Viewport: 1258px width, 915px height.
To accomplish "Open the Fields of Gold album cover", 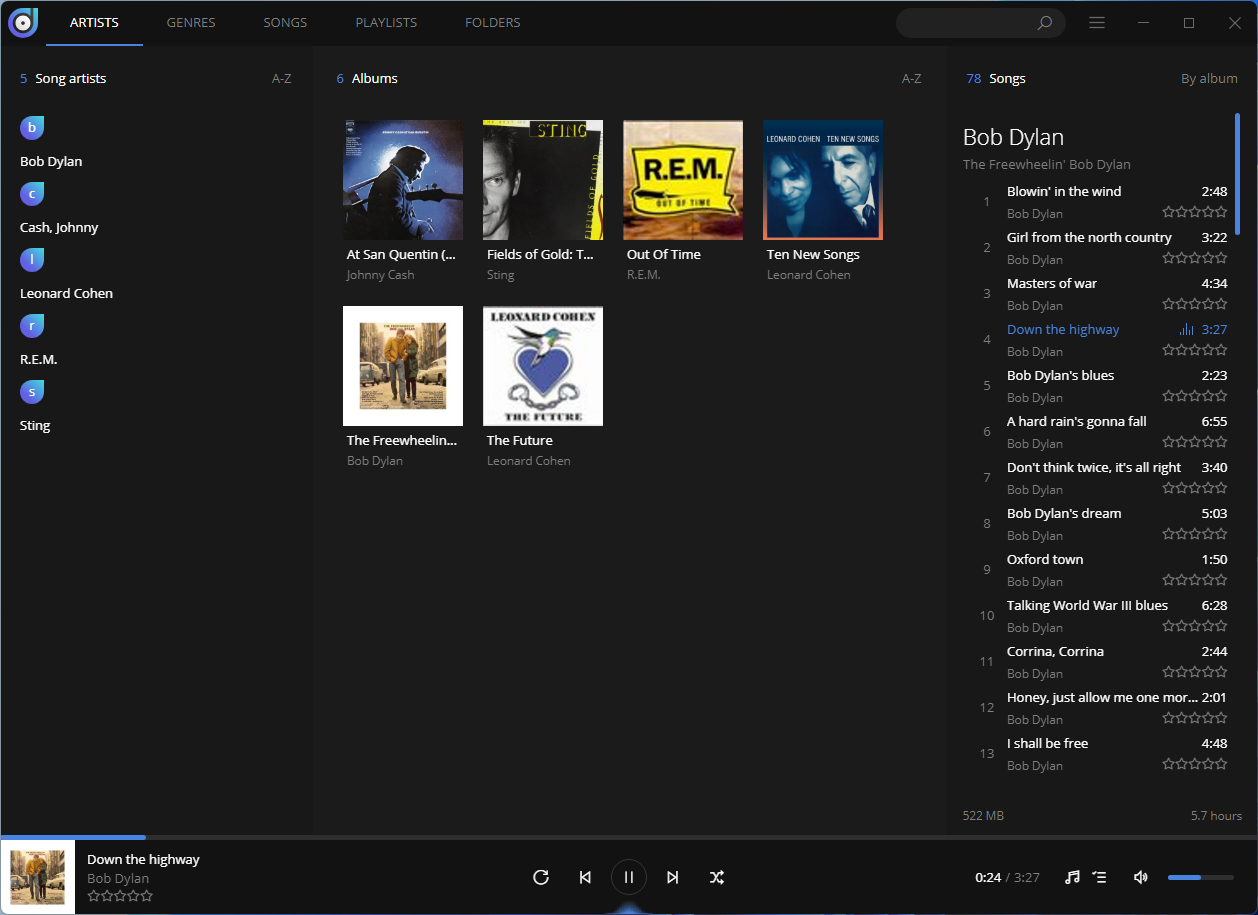I will click(543, 180).
